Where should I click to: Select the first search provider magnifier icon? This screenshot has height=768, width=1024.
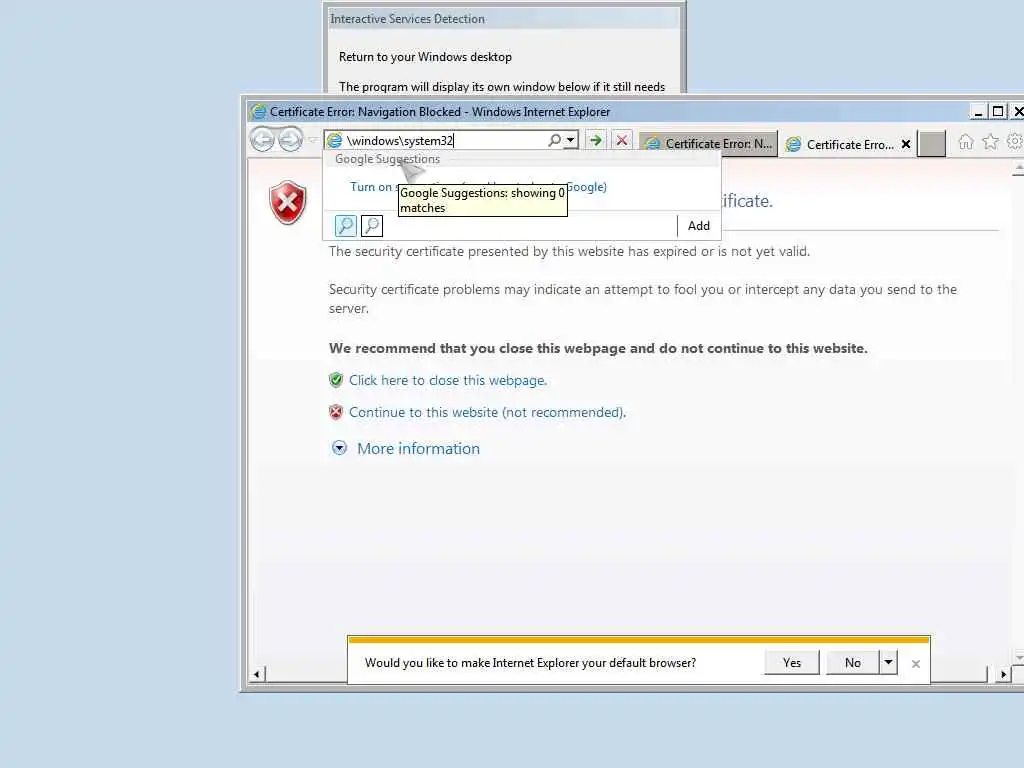[345, 225]
